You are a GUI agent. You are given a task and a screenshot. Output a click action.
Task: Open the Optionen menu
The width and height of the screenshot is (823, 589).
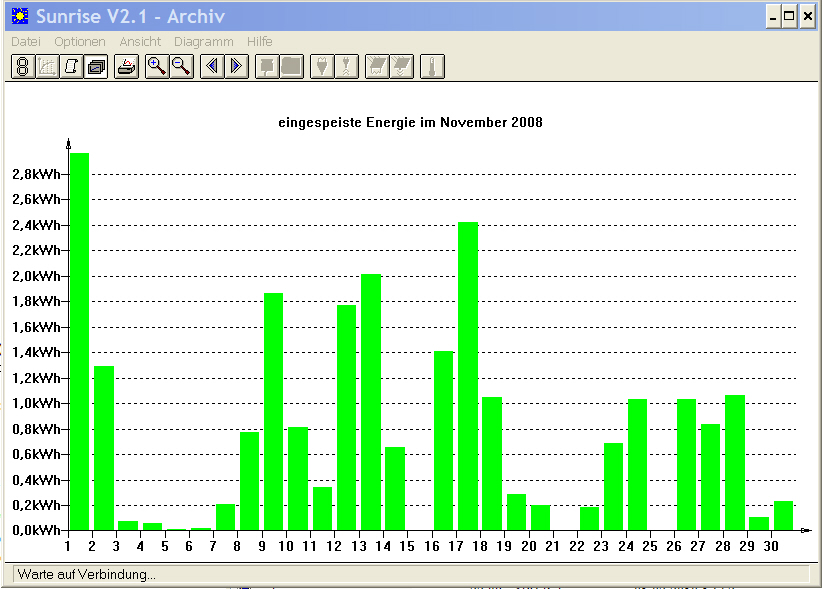80,41
